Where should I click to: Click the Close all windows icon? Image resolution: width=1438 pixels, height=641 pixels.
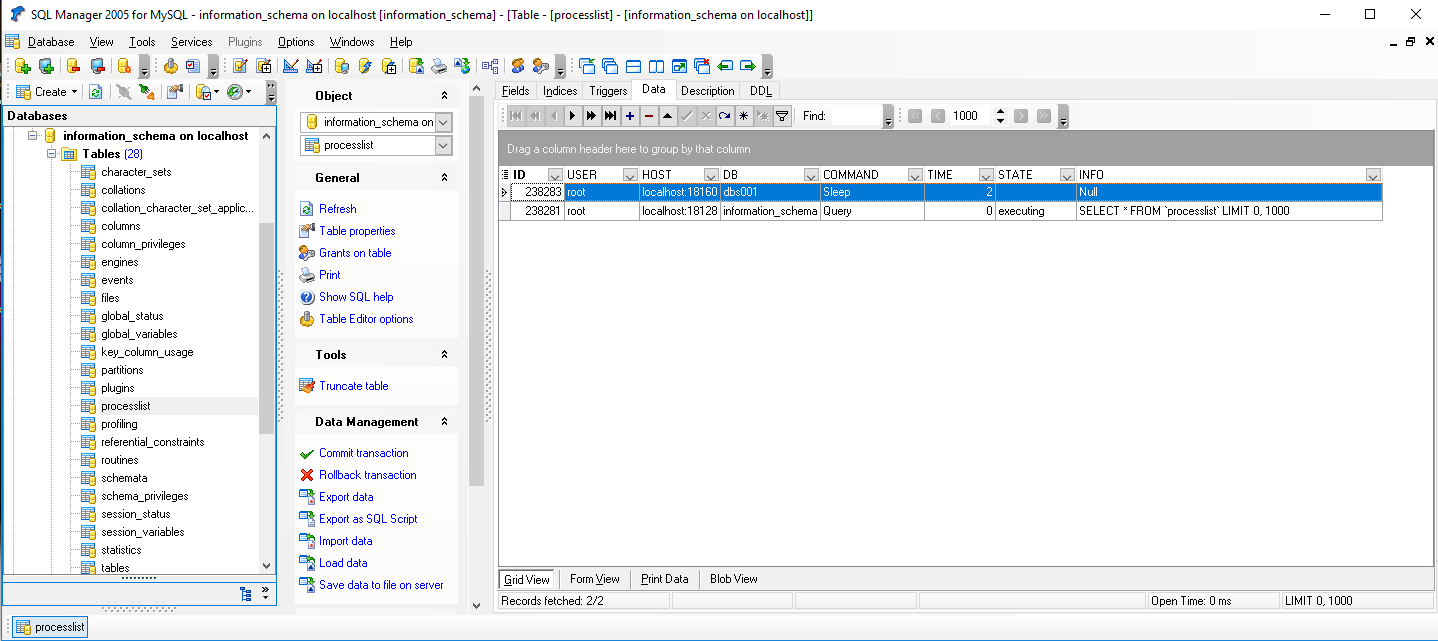[702, 66]
